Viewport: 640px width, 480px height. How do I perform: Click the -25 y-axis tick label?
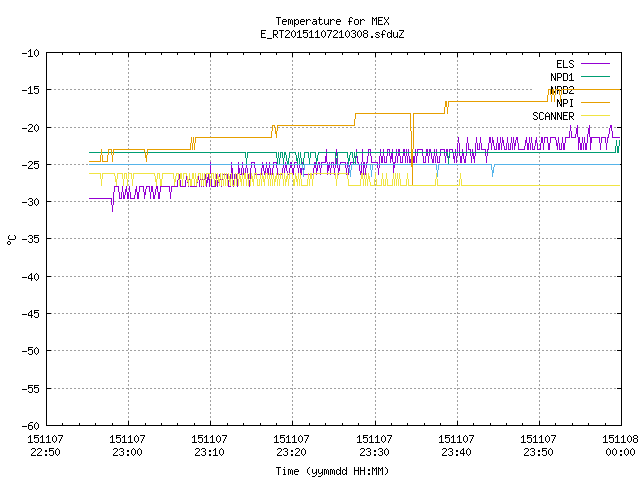pyautogui.click(x=31, y=165)
